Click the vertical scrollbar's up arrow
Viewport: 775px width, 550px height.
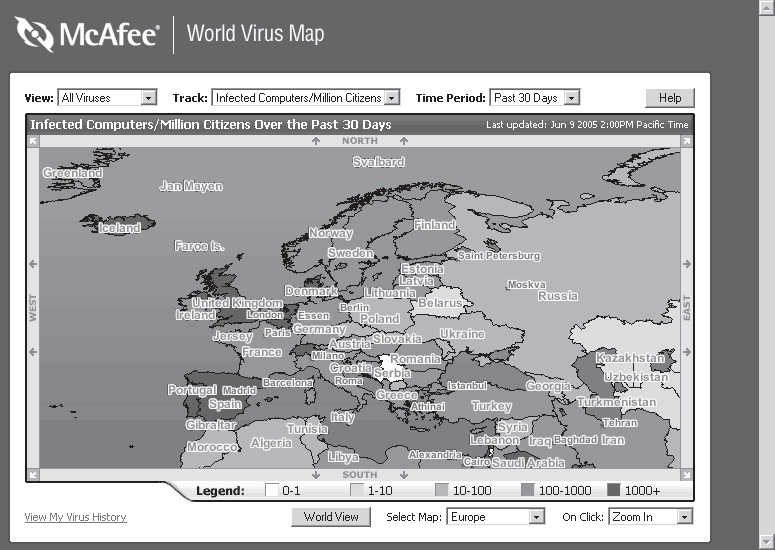click(766, 8)
